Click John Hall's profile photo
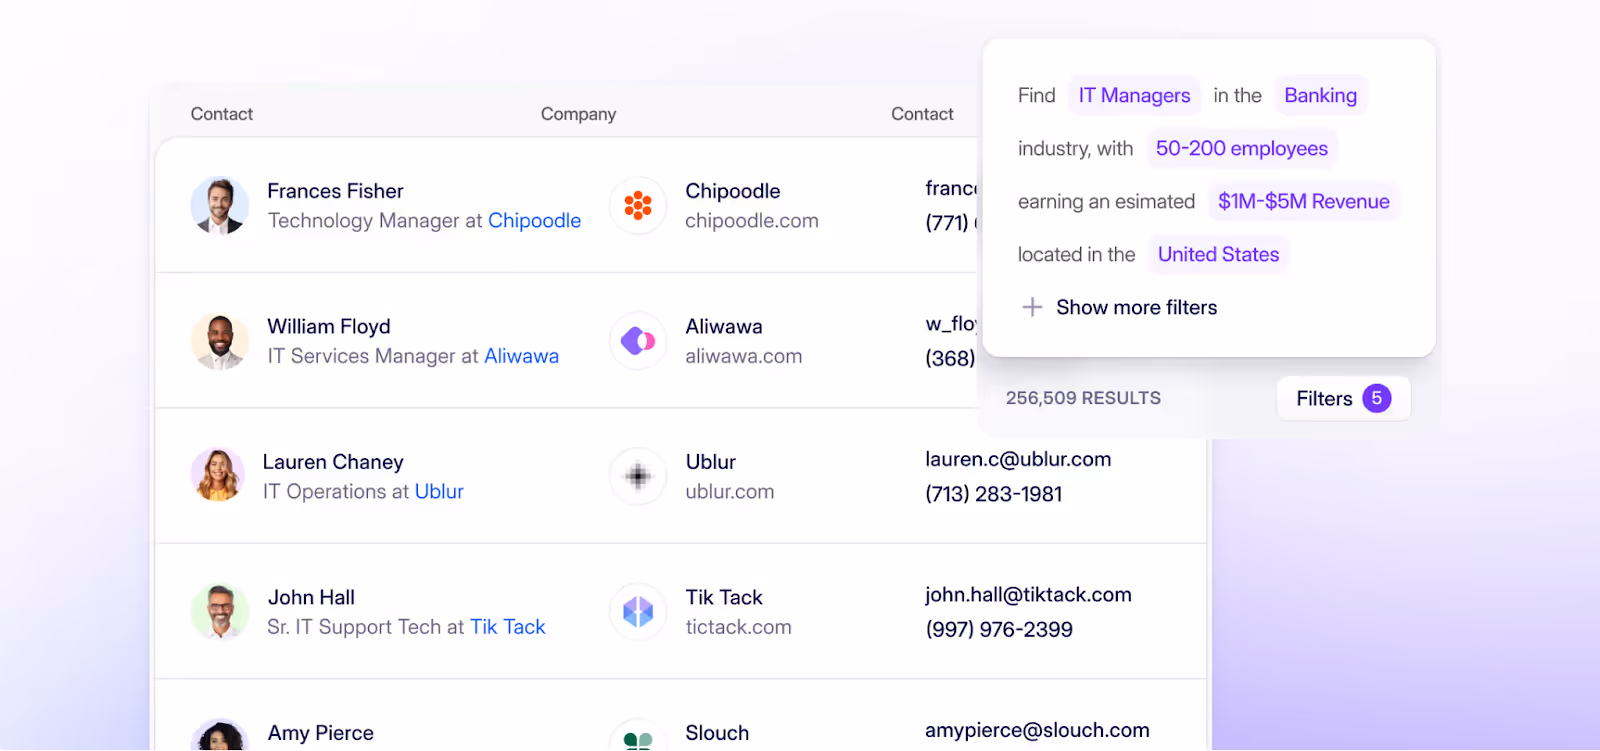 (220, 611)
